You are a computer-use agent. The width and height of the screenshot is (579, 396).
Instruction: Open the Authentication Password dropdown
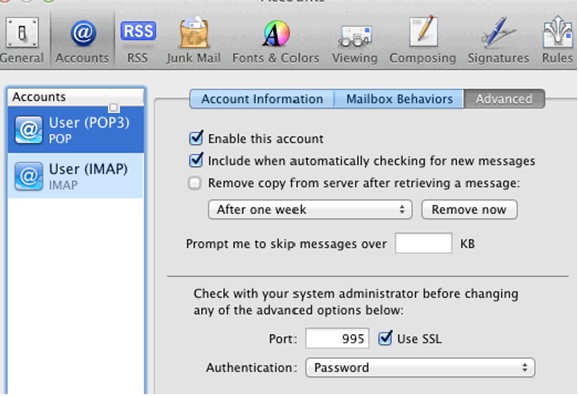pos(420,368)
